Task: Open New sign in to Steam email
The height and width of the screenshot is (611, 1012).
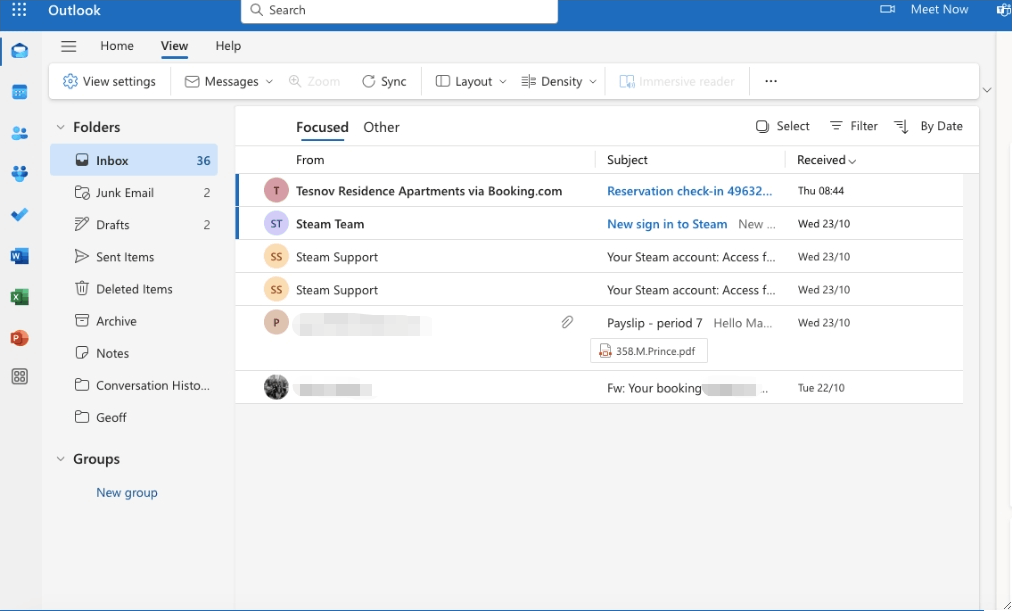Action: 599,224
